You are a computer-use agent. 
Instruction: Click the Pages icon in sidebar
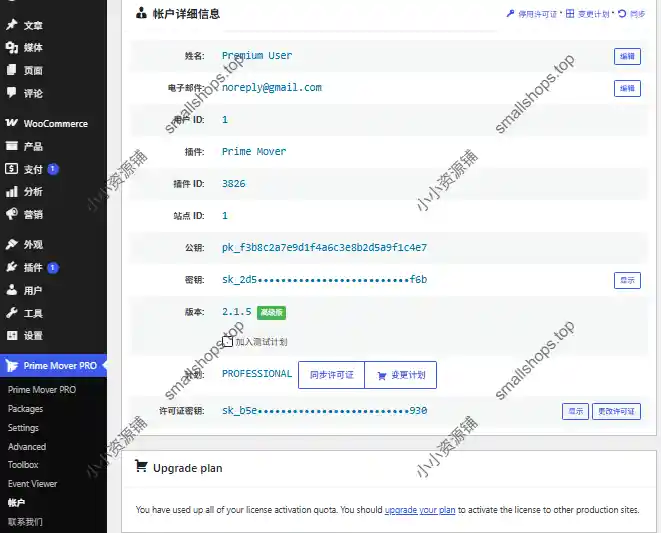11,70
